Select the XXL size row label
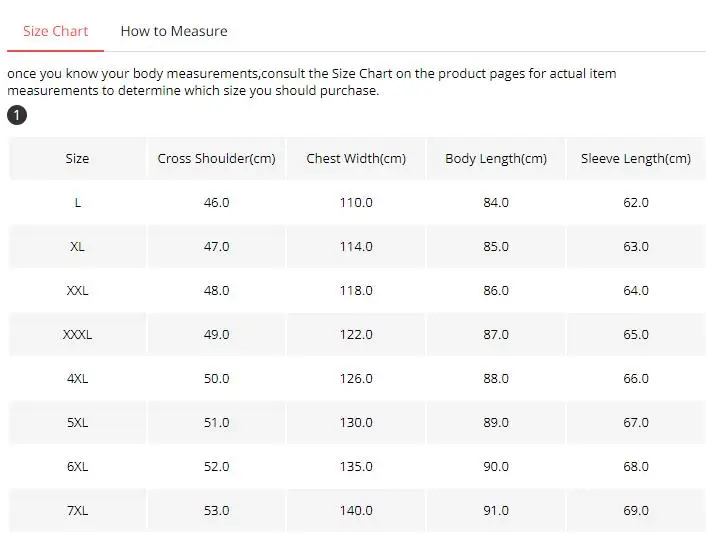706x537 pixels. pyautogui.click(x=77, y=290)
